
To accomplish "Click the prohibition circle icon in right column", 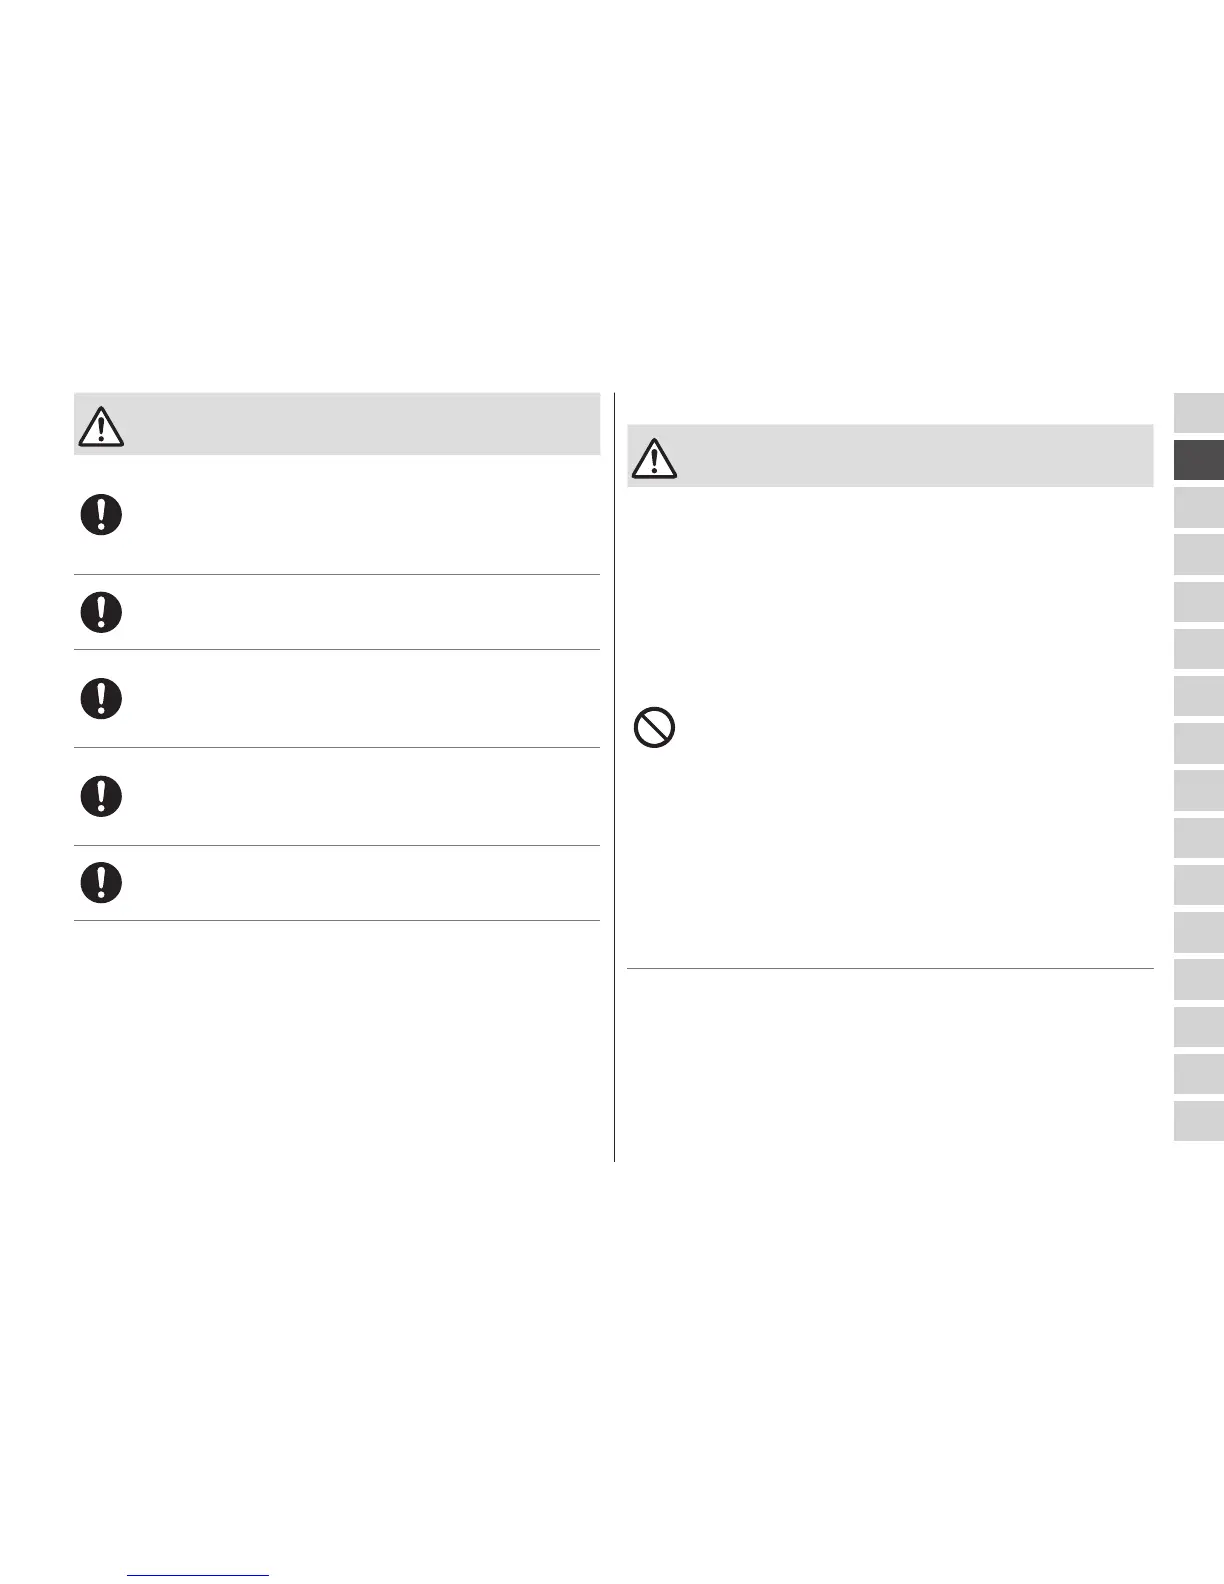I will [654, 727].
